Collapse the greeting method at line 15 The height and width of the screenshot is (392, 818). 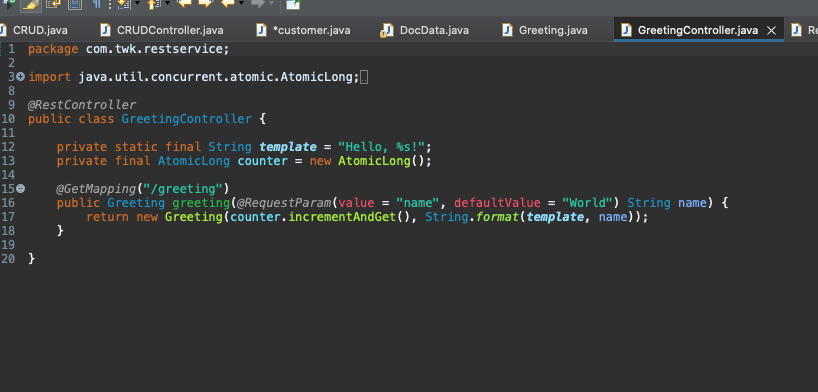pos(20,188)
